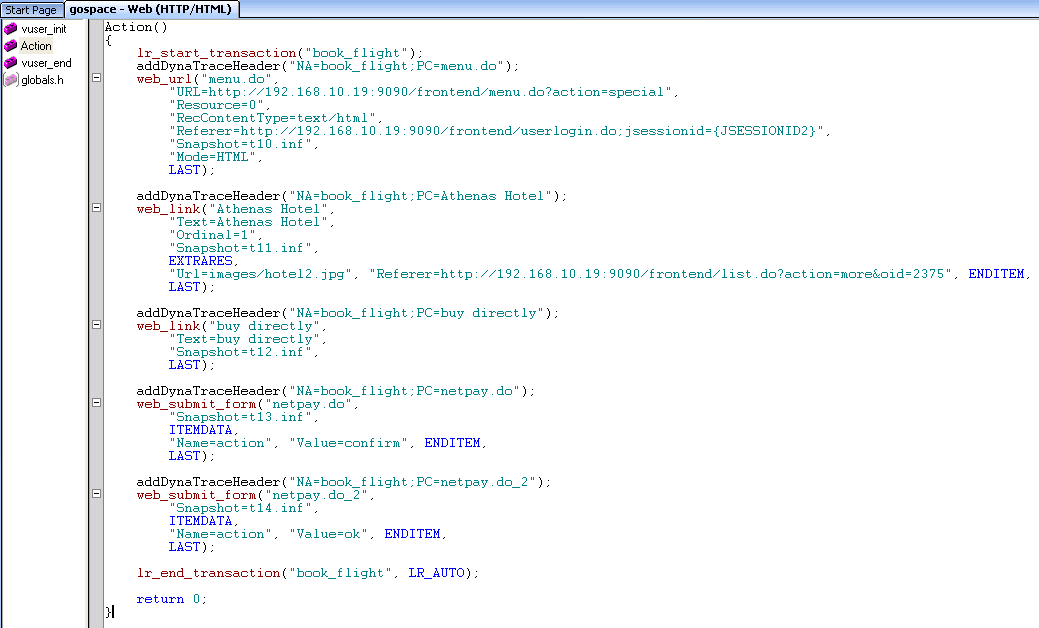Place cursor on lr_start_transaction line

pyautogui.click(x=280, y=53)
